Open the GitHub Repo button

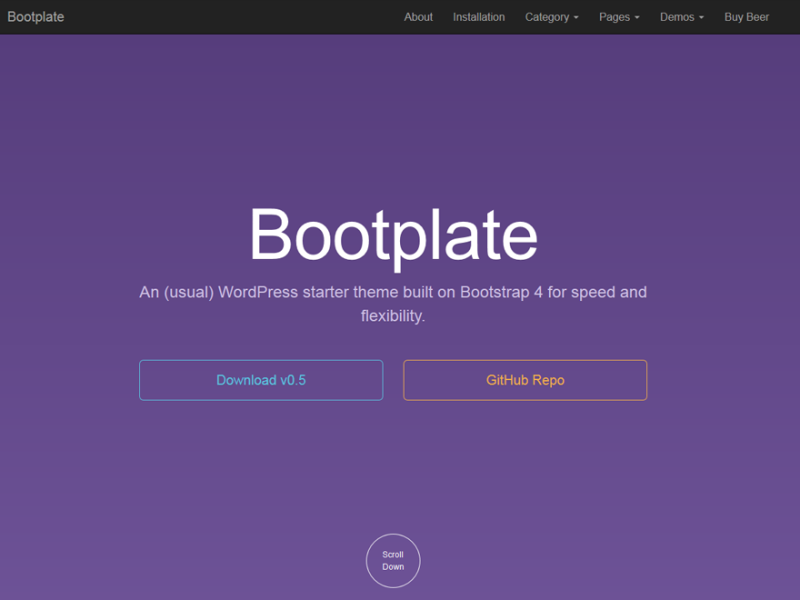tap(525, 380)
